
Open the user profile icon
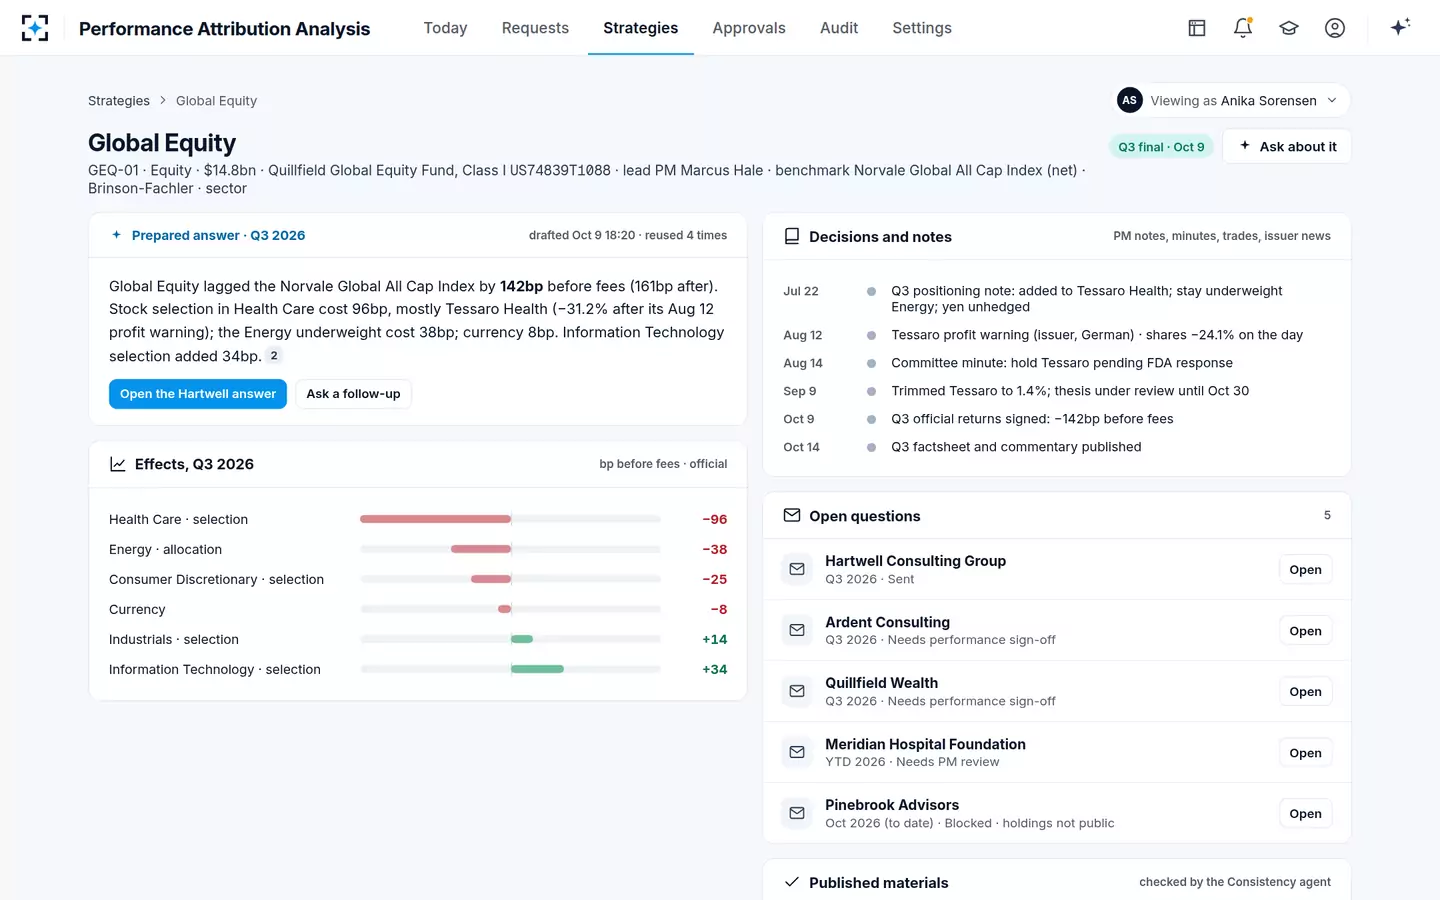tap(1335, 28)
